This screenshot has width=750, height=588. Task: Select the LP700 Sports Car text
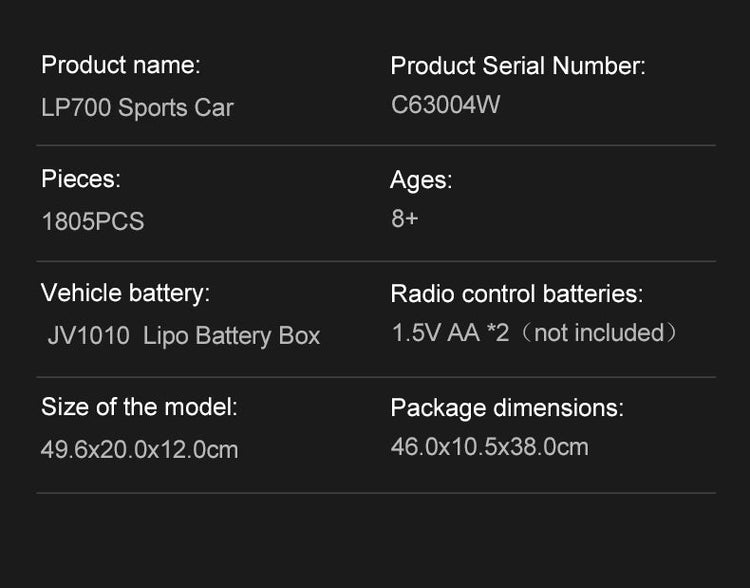pyautogui.click(x=137, y=107)
